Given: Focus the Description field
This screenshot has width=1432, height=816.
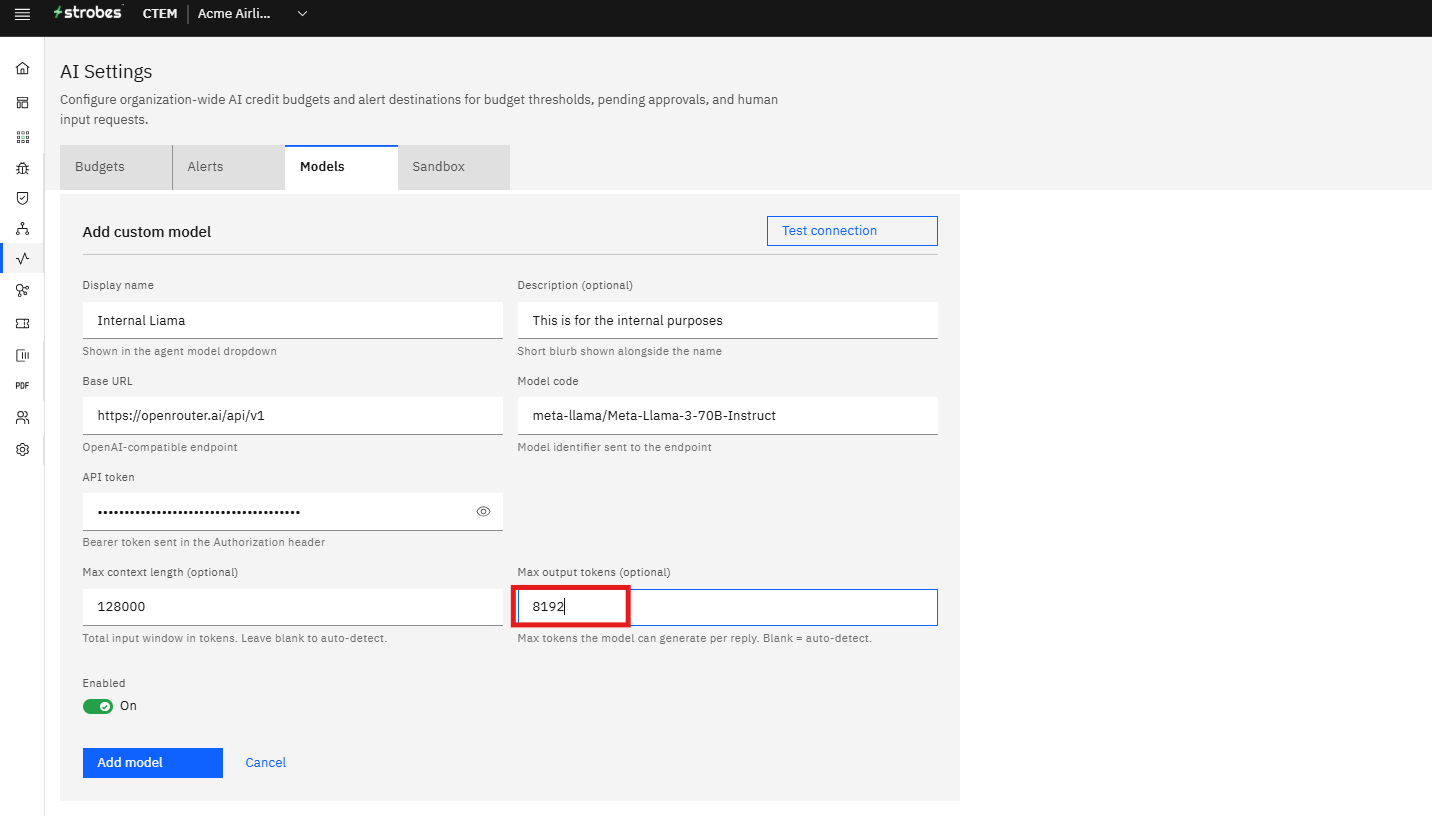Looking at the screenshot, I should (728, 320).
